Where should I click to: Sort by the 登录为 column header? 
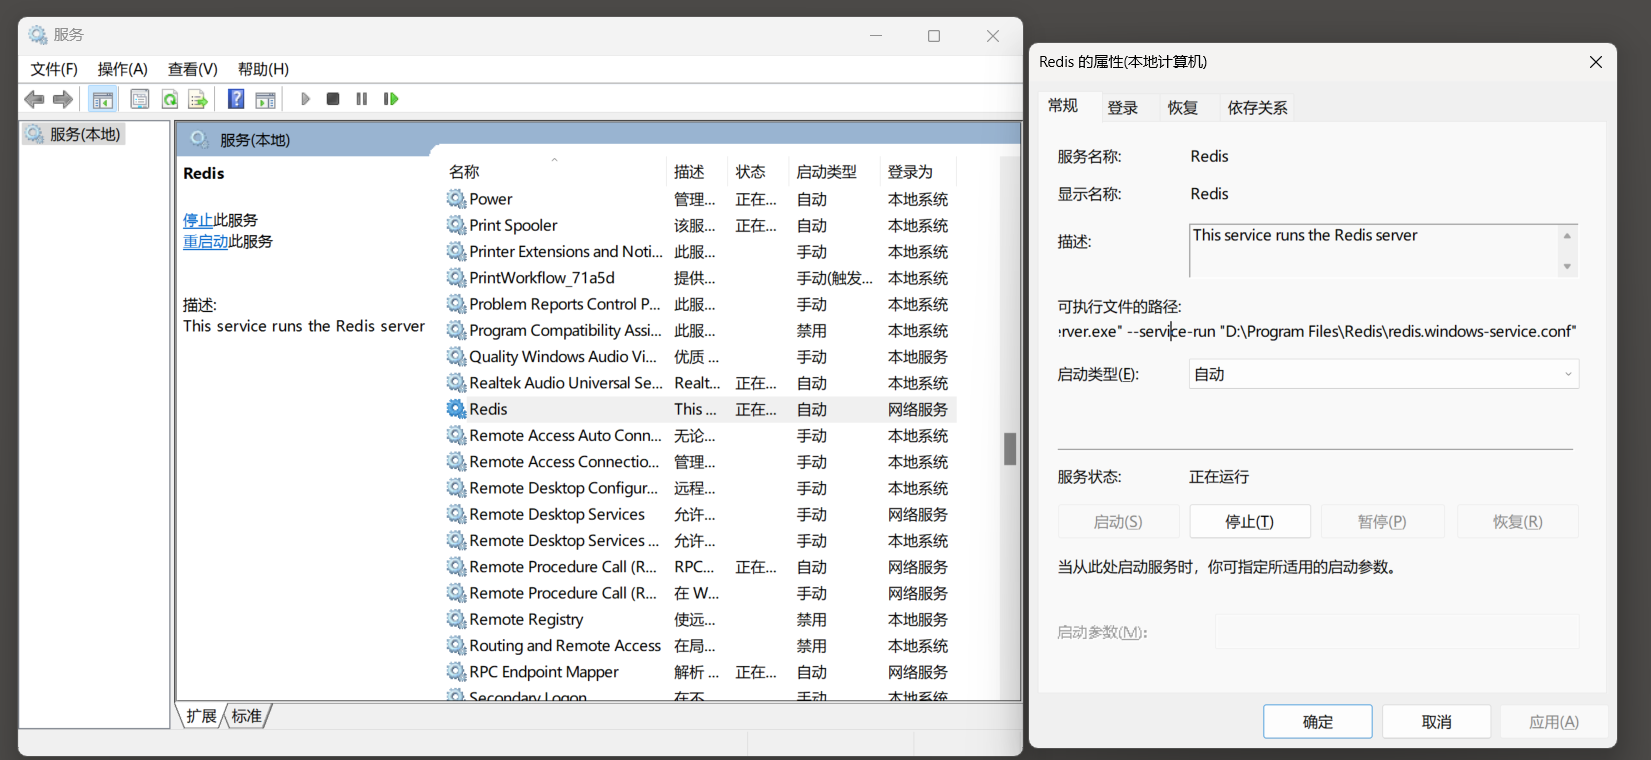[918, 172]
